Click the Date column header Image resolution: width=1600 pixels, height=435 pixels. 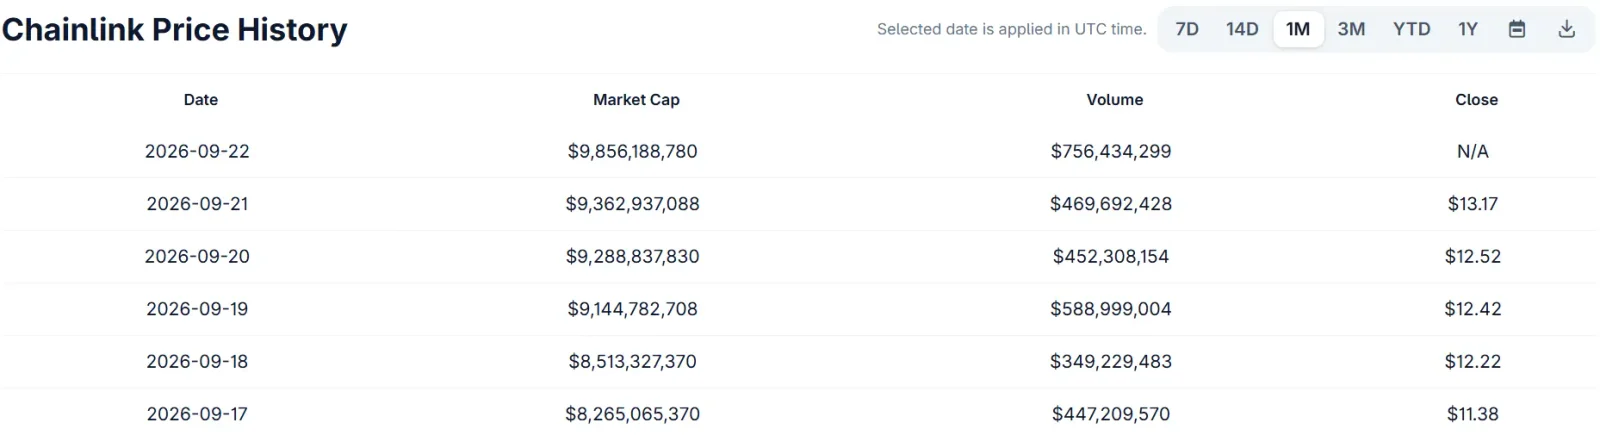tap(201, 100)
